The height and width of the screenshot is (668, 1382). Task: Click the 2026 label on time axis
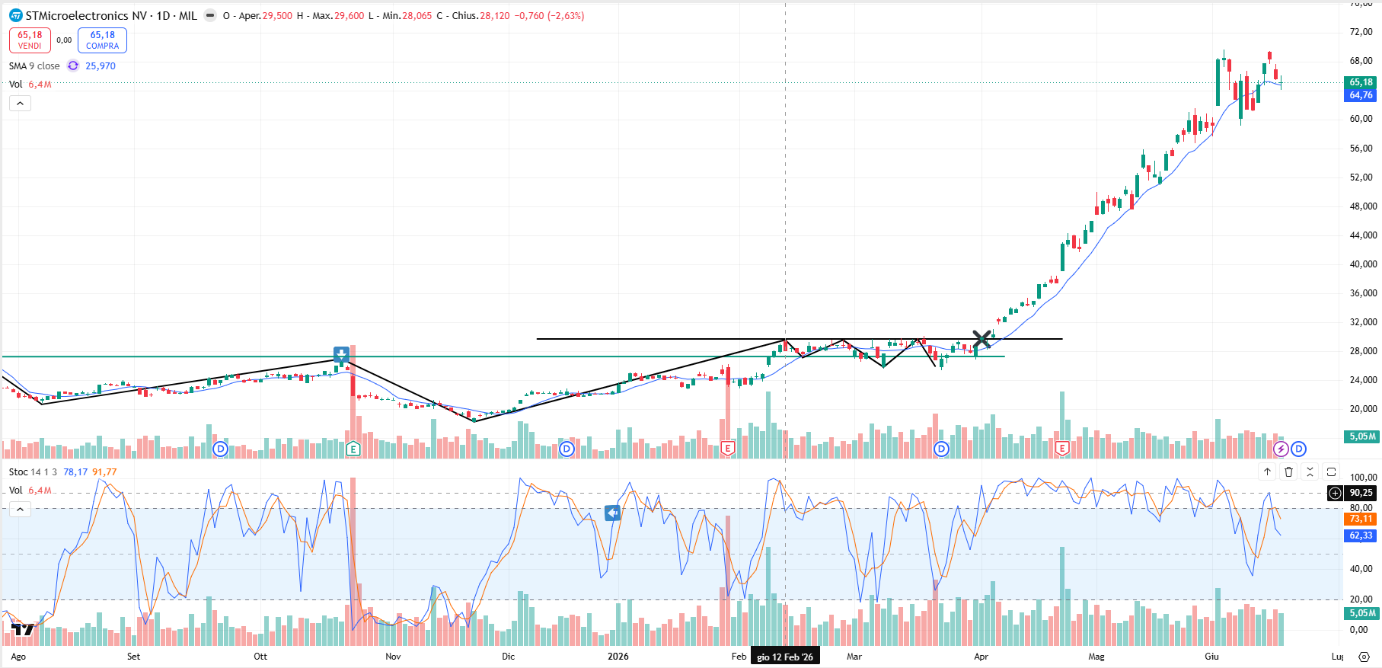(618, 657)
